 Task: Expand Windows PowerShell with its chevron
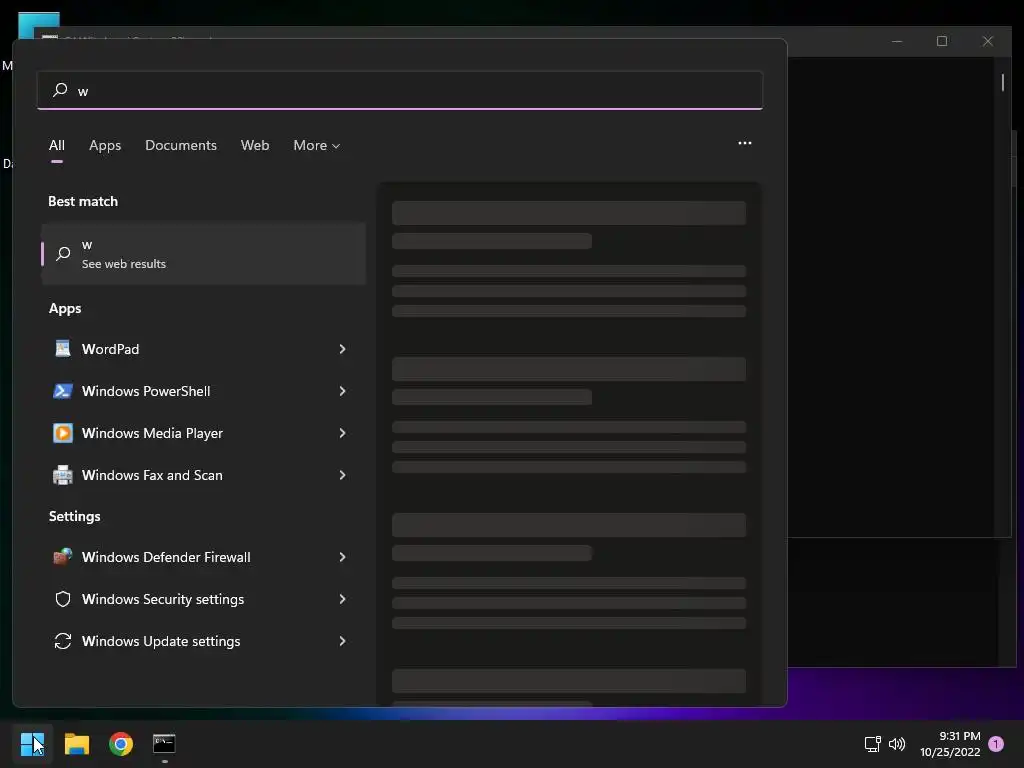pos(342,391)
